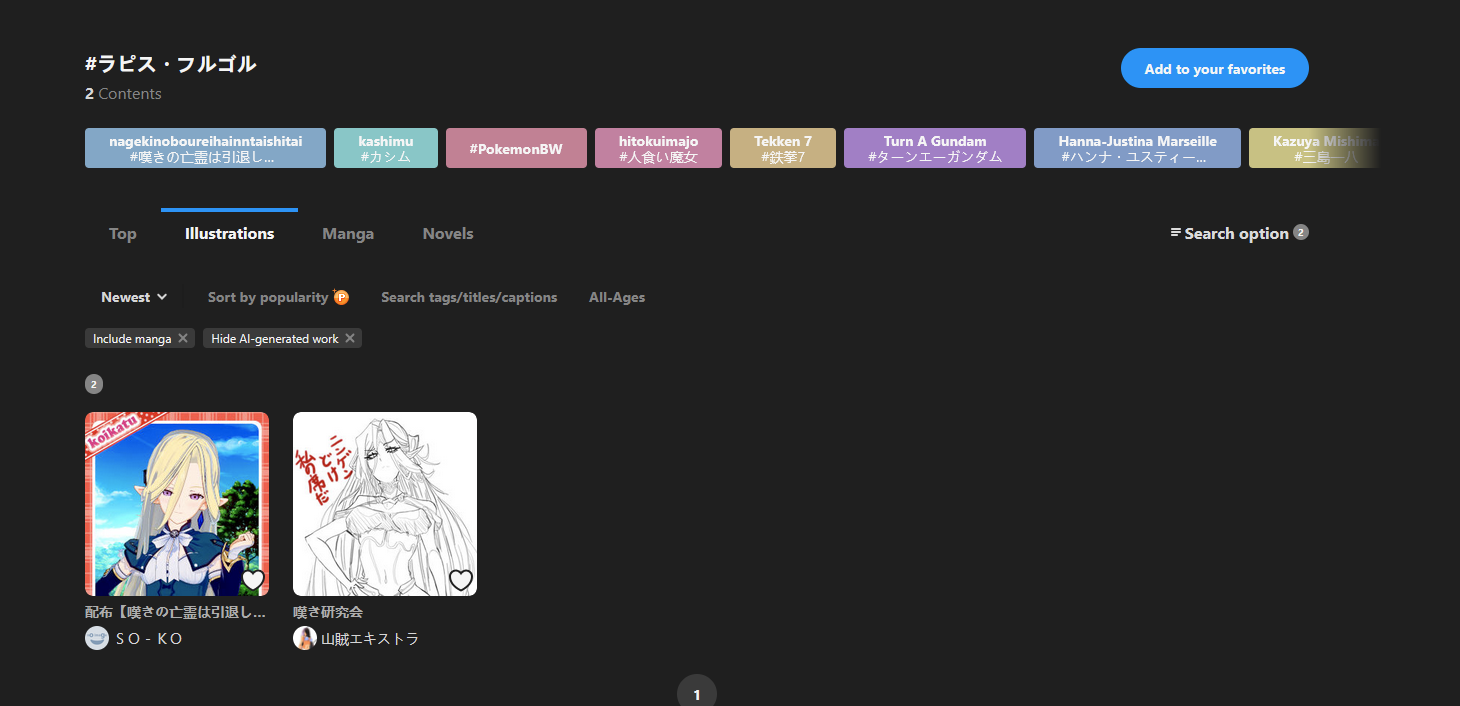Image resolution: width=1460 pixels, height=706 pixels.
Task: Select the #PokemonBW tag chip
Action: [x=516, y=148]
